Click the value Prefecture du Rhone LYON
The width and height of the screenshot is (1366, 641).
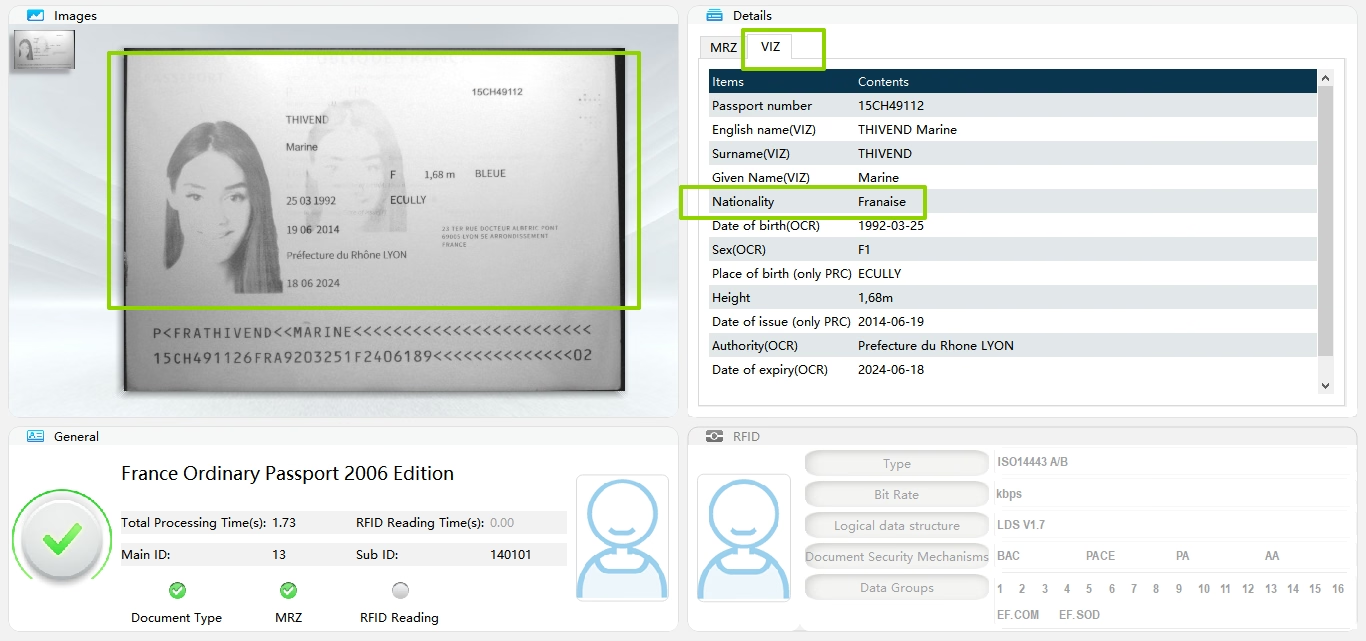pos(936,345)
